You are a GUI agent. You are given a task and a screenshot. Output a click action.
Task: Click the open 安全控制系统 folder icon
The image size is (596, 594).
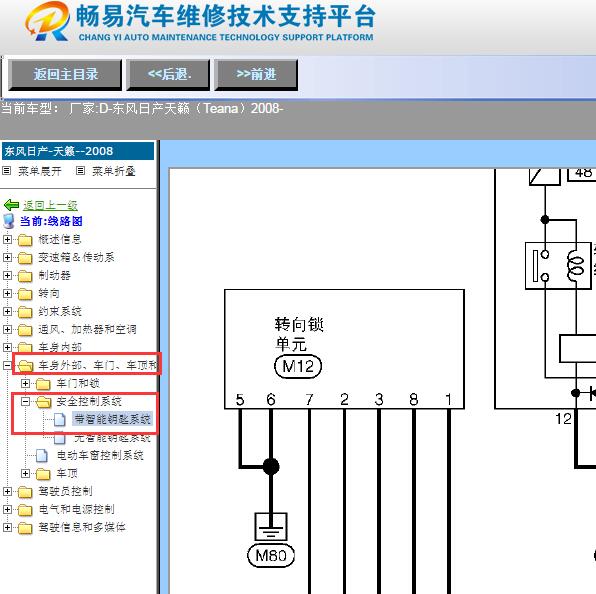point(44,402)
